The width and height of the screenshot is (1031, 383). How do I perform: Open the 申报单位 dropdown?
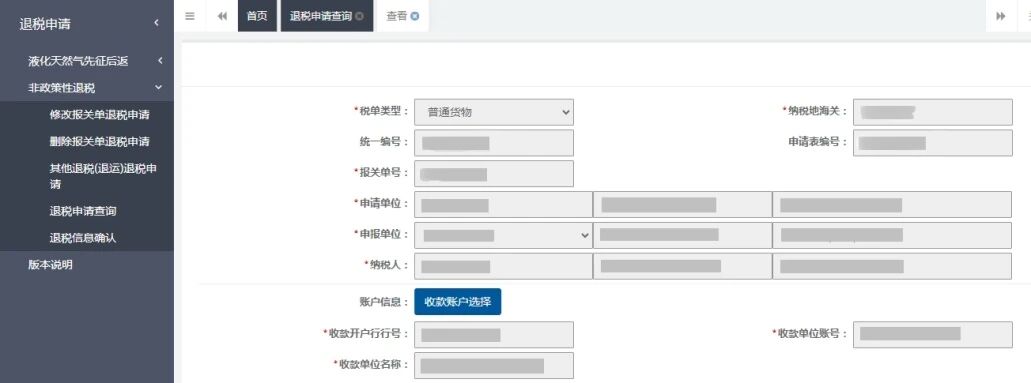[504, 236]
